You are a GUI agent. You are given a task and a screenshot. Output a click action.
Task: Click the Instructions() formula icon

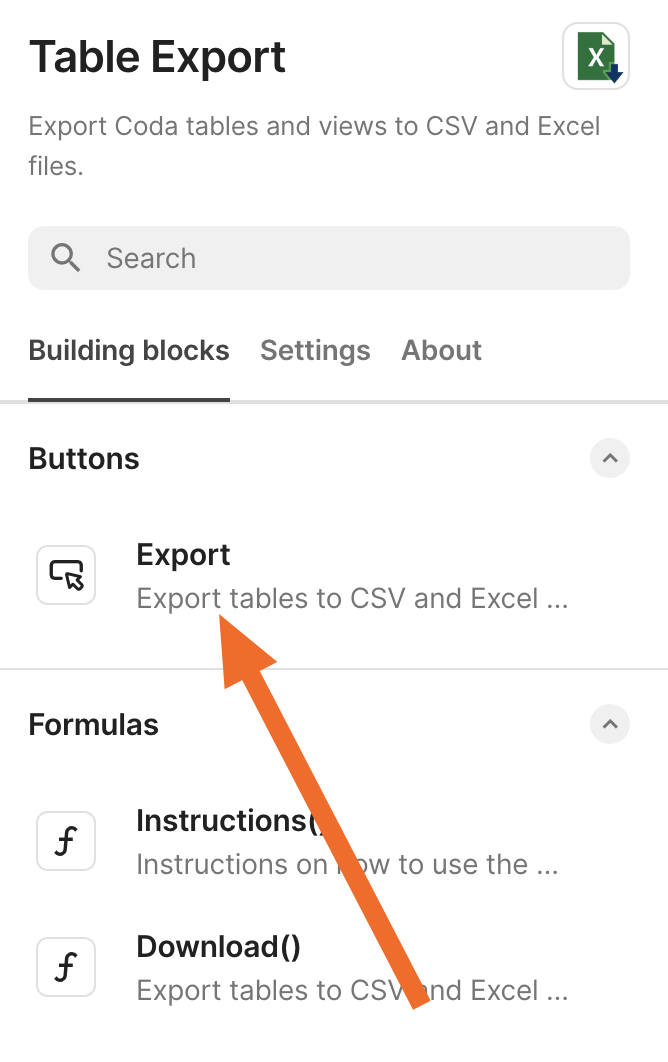pos(66,842)
